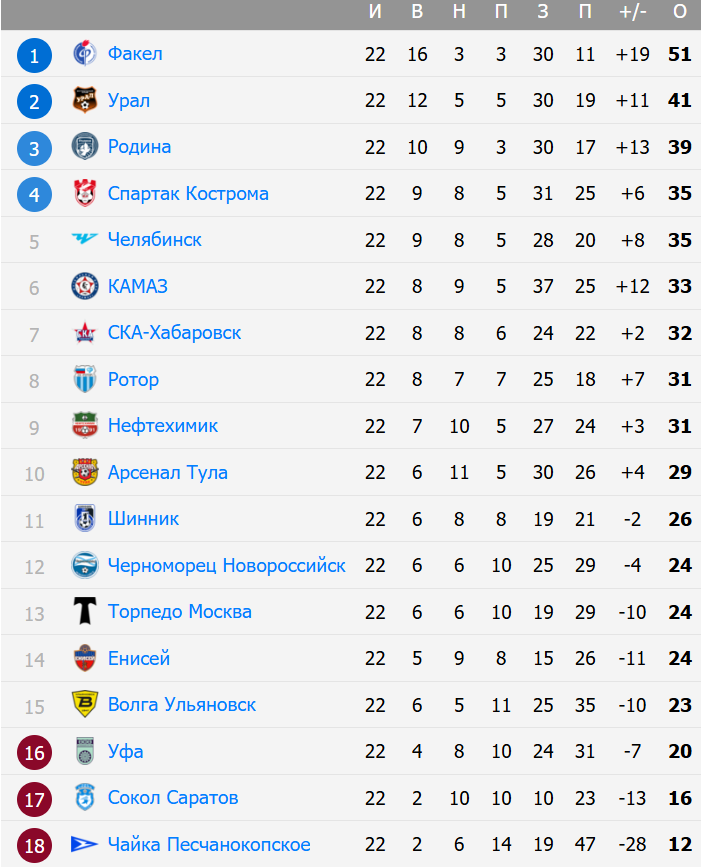Screen dimensions: 701x867
Task: Click the Чайка Песчанокопское arrow logo
Action: (x=85, y=845)
